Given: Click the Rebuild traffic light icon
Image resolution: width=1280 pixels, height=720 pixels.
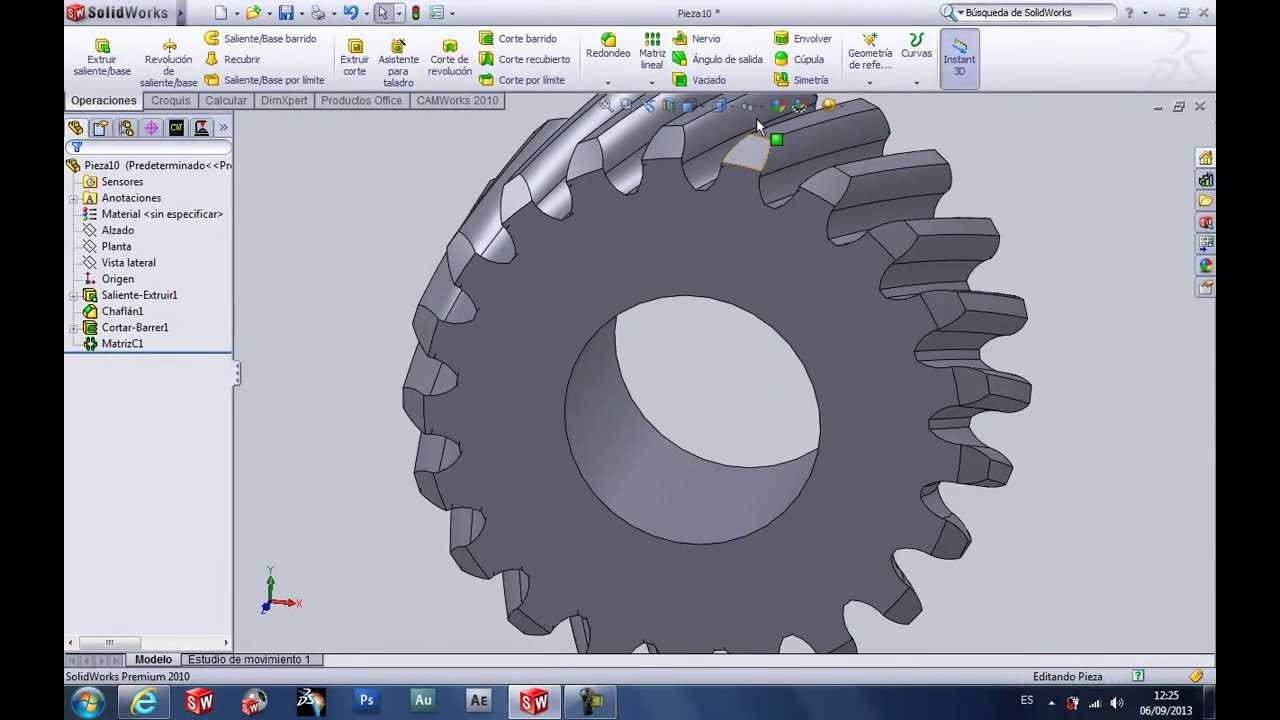Looking at the screenshot, I should point(416,13).
